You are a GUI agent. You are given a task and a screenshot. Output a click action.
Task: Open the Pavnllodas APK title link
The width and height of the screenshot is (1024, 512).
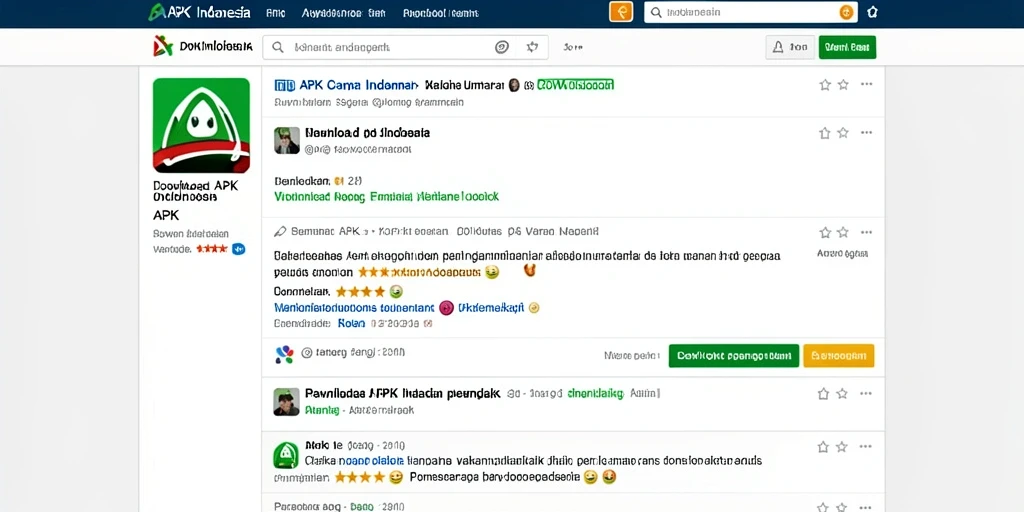coord(402,394)
